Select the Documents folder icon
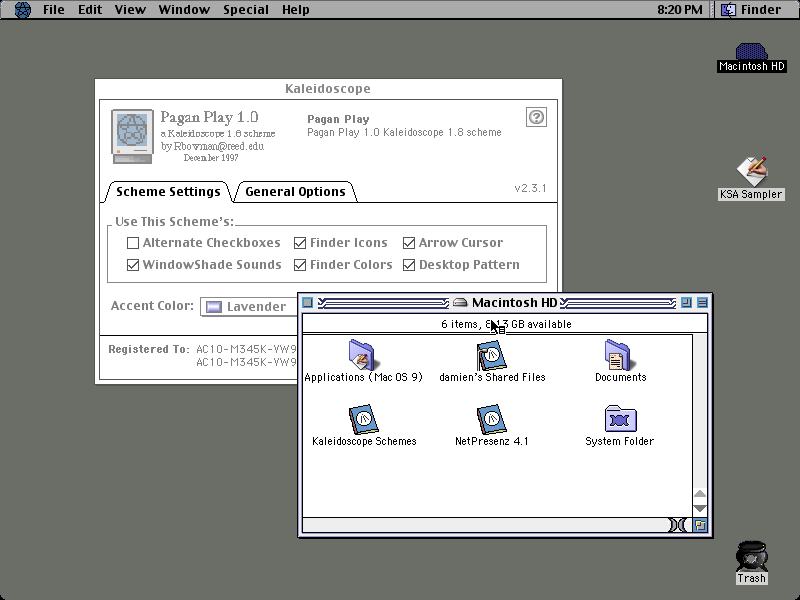 coord(619,355)
